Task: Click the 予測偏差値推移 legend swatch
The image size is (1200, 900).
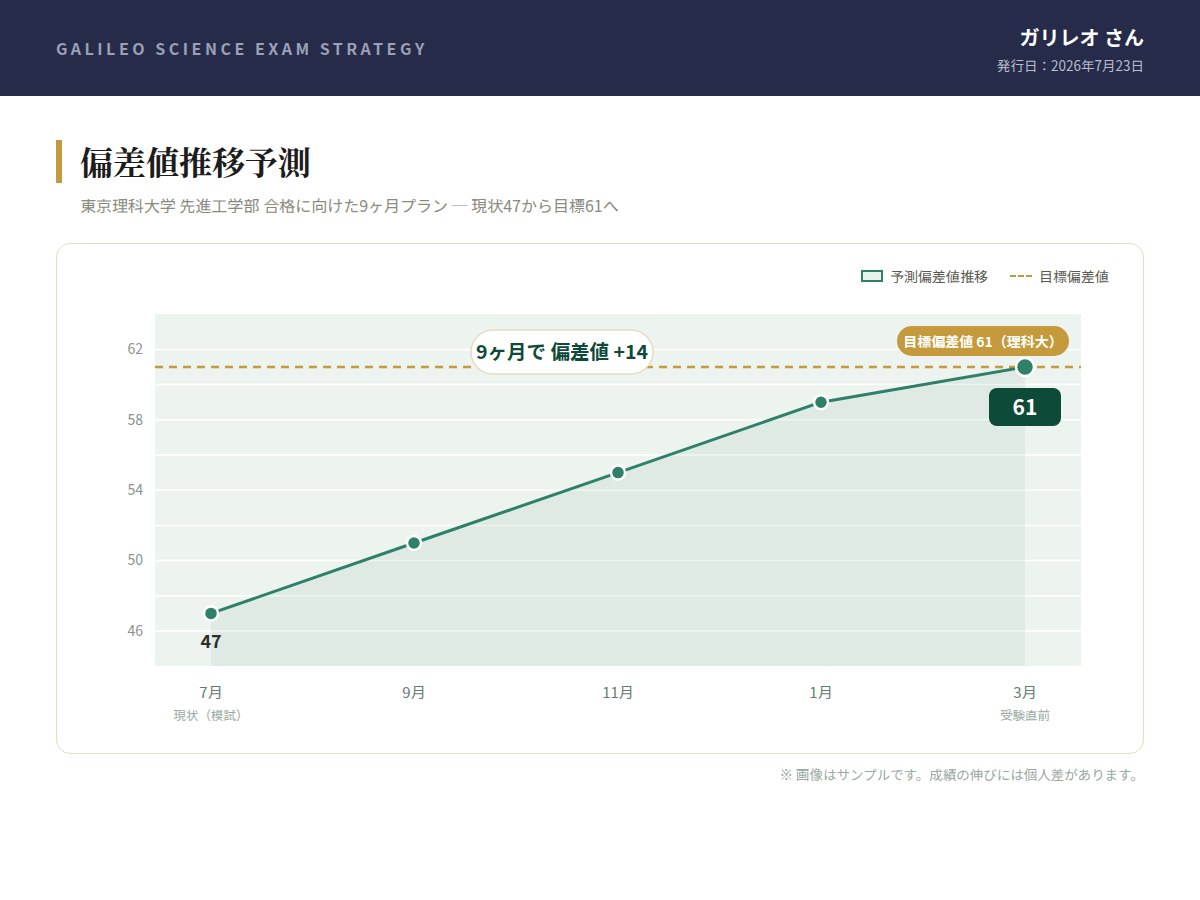Action: [872, 277]
